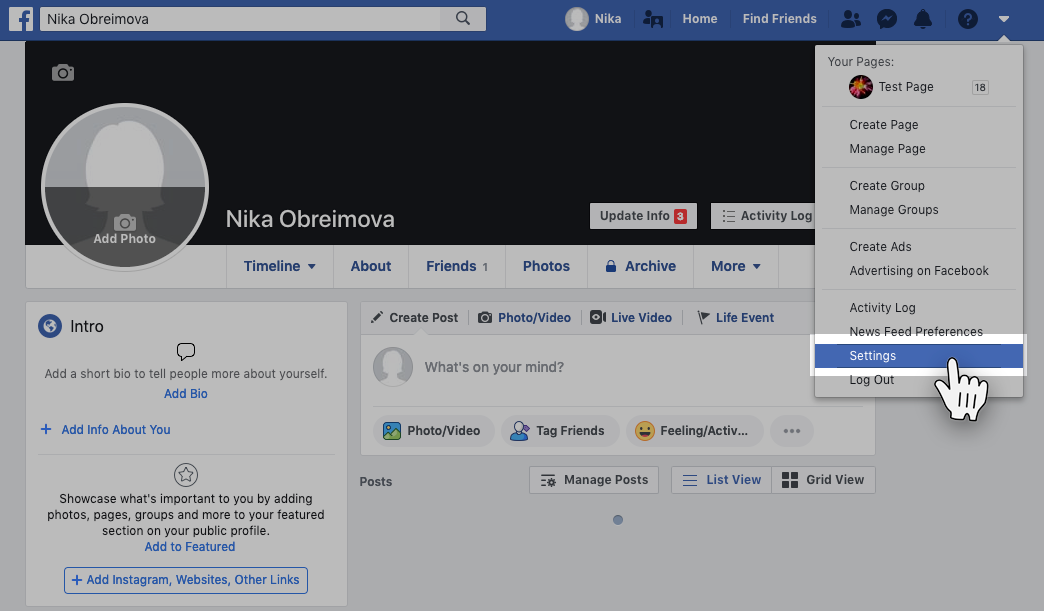
Task: Click the search field with Nika Obreimova
Action: (x=240, y=19)
